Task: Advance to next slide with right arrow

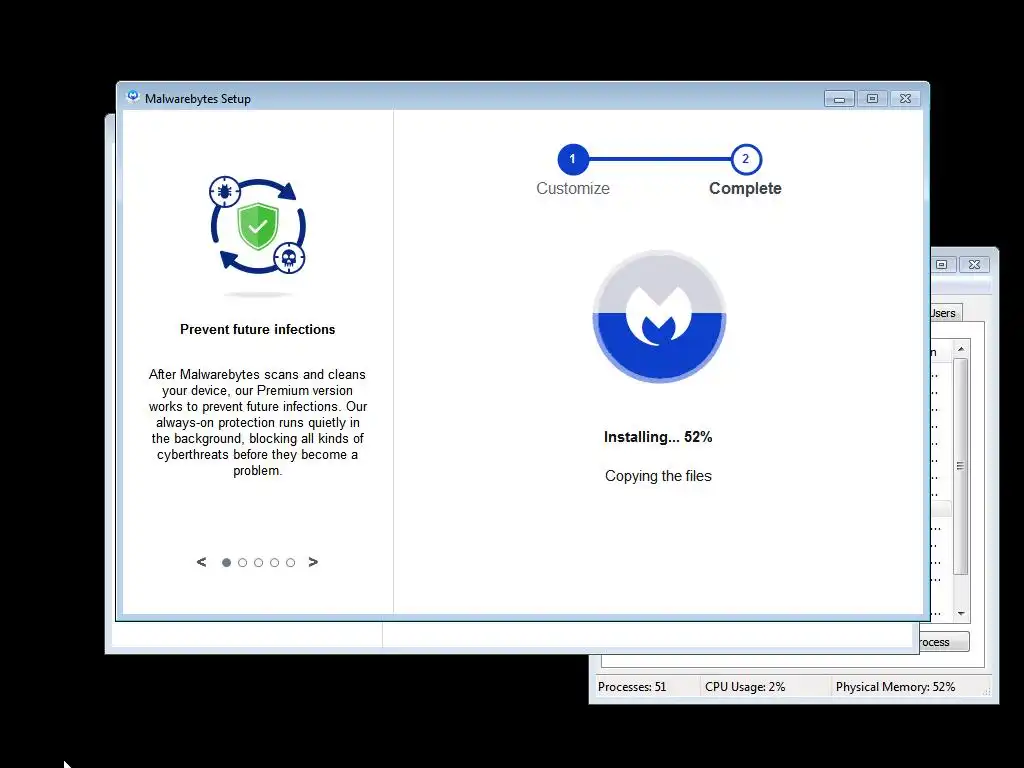Action: click(313, 562)
